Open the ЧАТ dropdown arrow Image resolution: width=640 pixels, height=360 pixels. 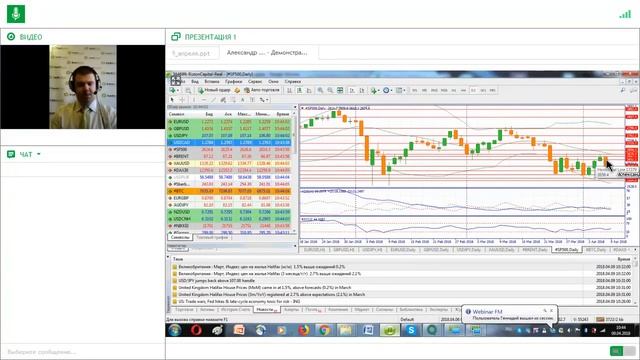point(39,154)
